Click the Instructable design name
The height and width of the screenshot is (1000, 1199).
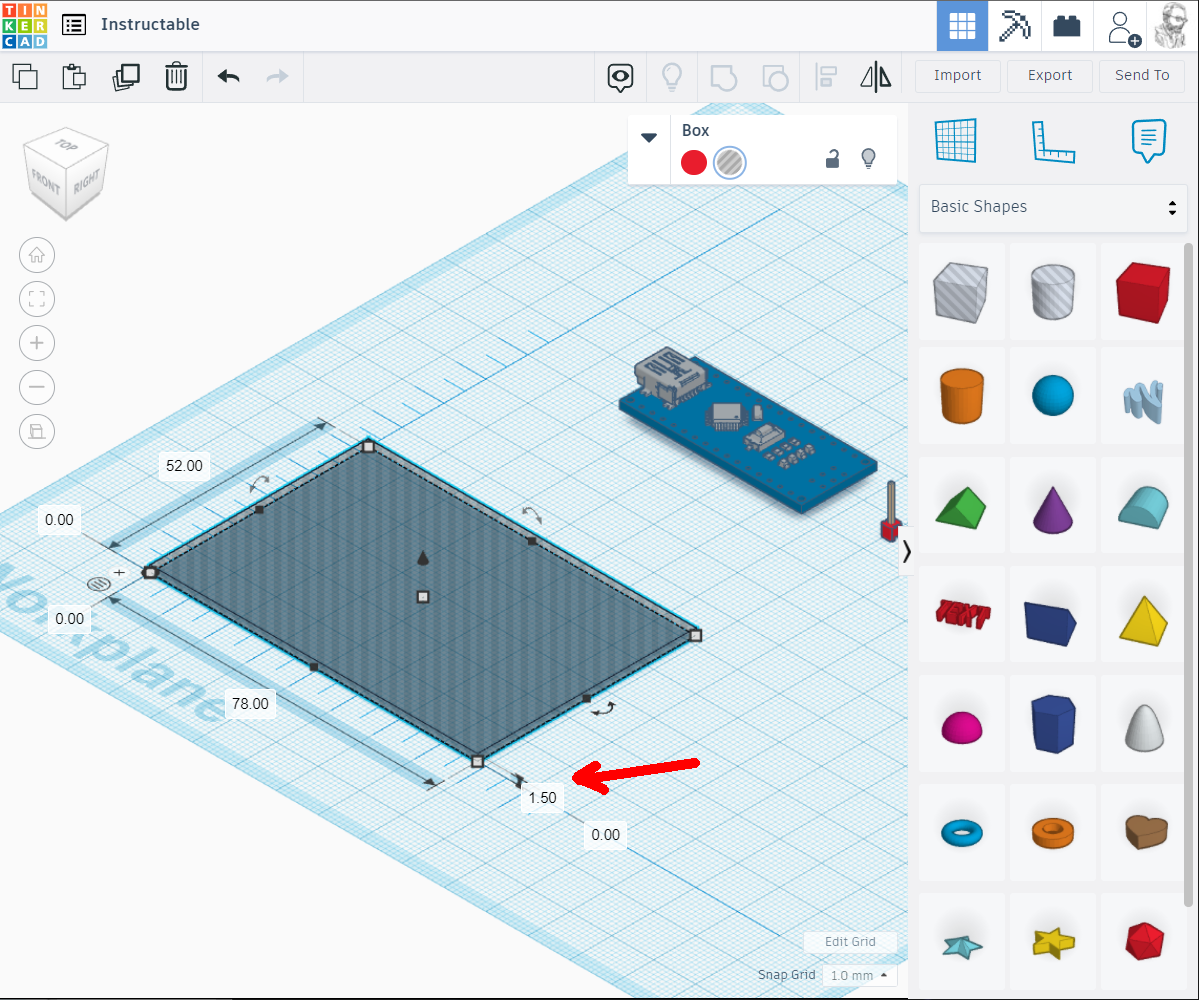pos(150,24)
